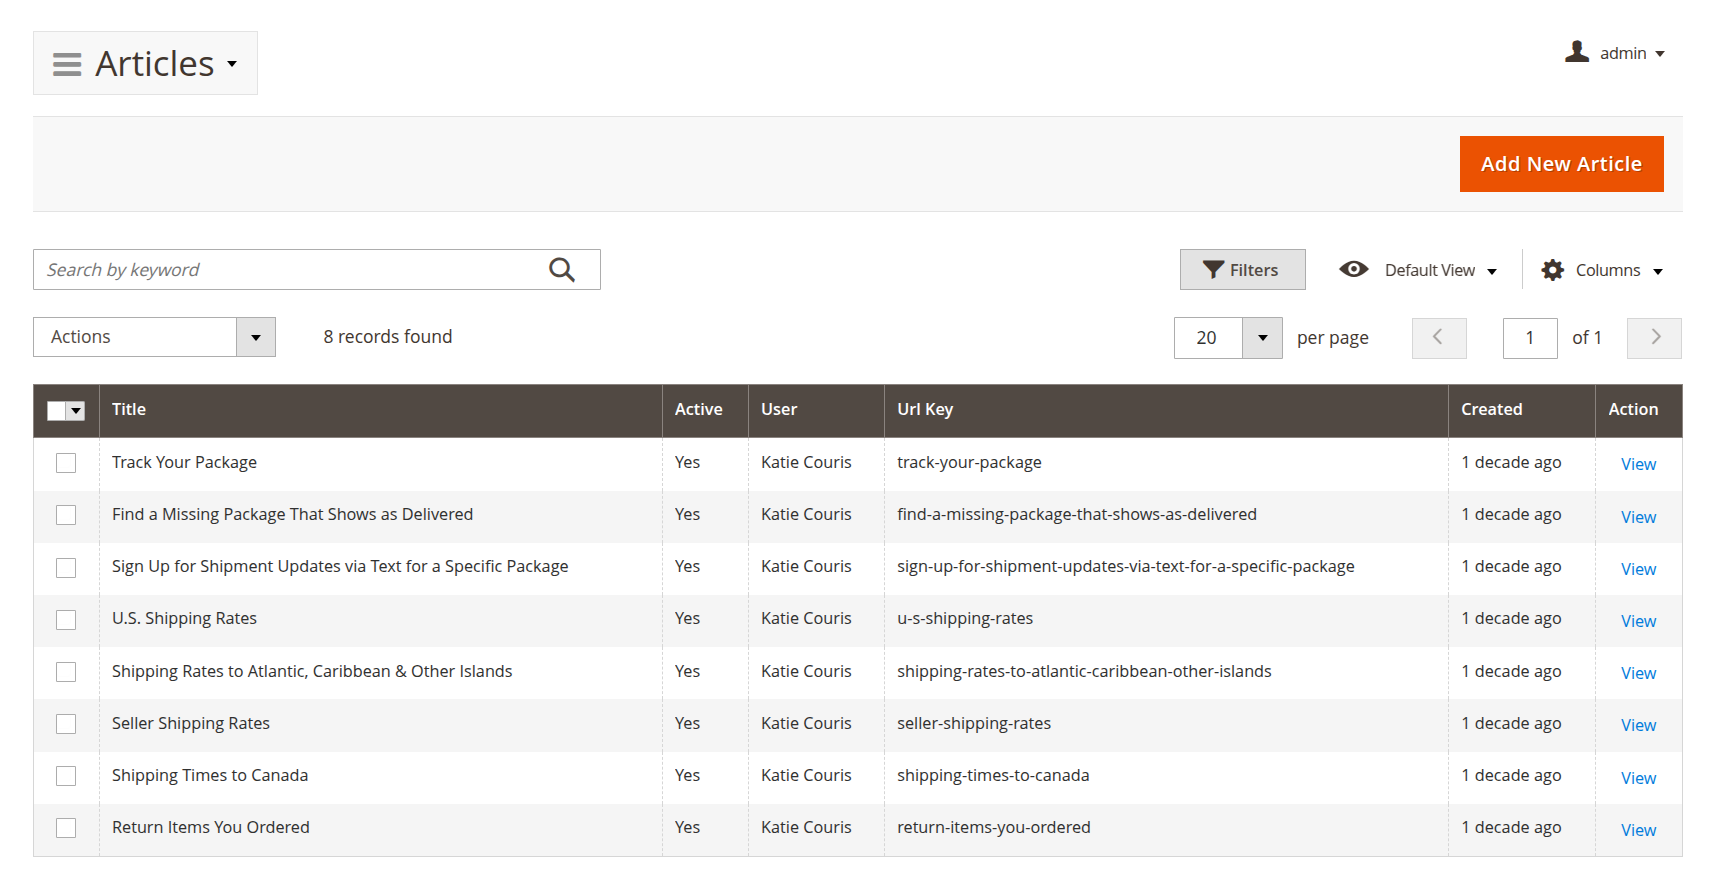Viewport: 1720px width, 893px height.
Task: Sort by the Title column header
Action: [x=129, y=409]
